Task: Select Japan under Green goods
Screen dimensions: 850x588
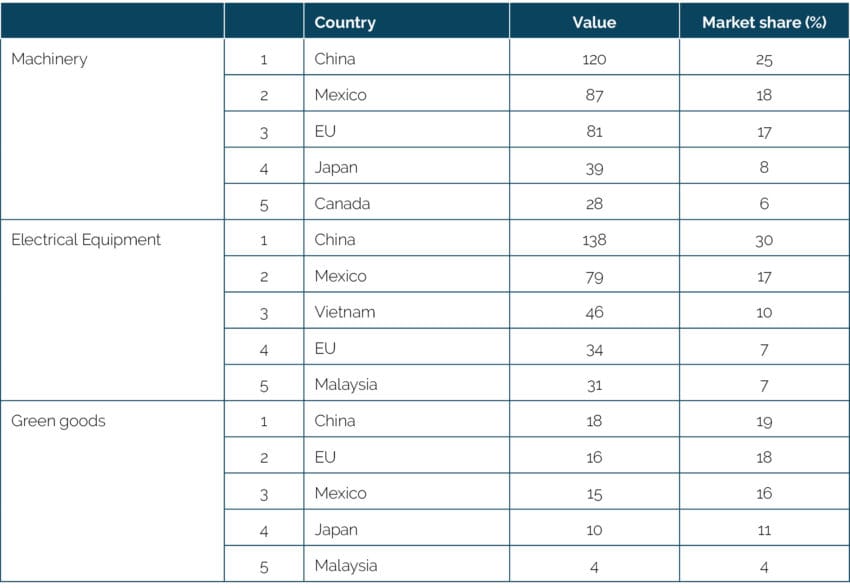Action: 336,529
